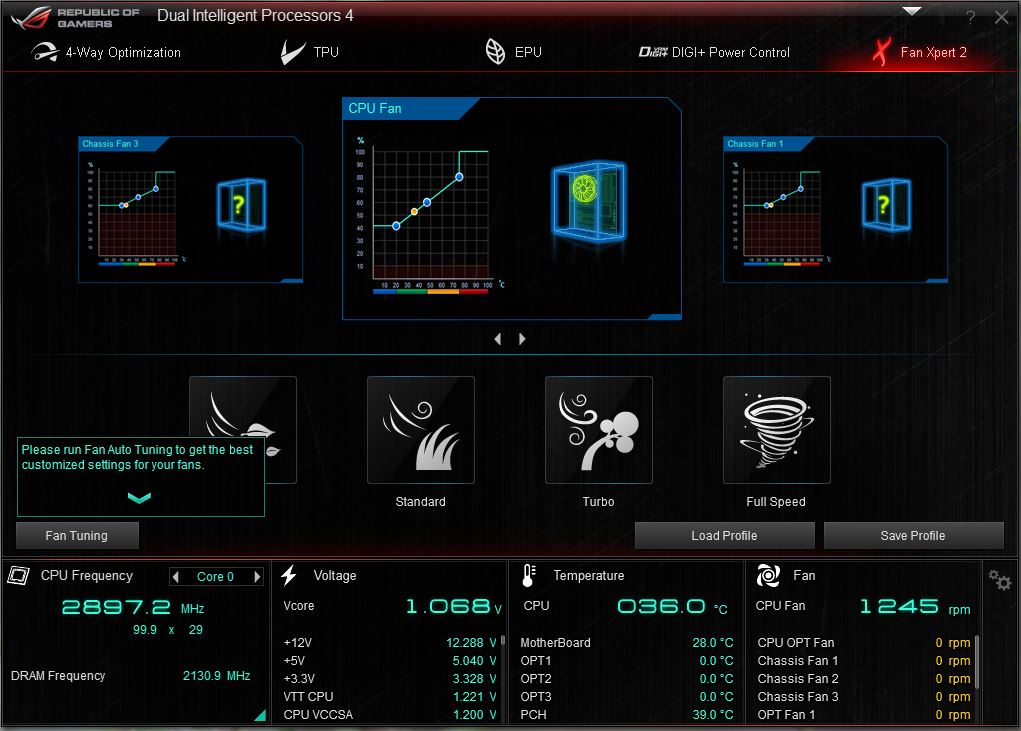
Task: Click the Fan Tuning button
Action: 77,536
